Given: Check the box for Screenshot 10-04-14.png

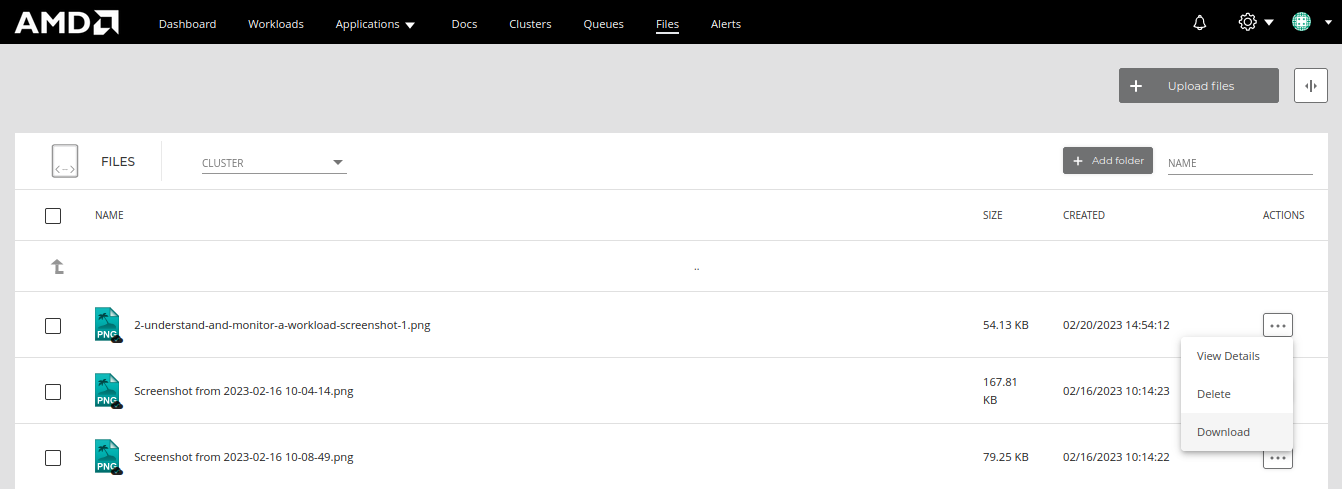Looking at the screenshot, I should 53,391.
